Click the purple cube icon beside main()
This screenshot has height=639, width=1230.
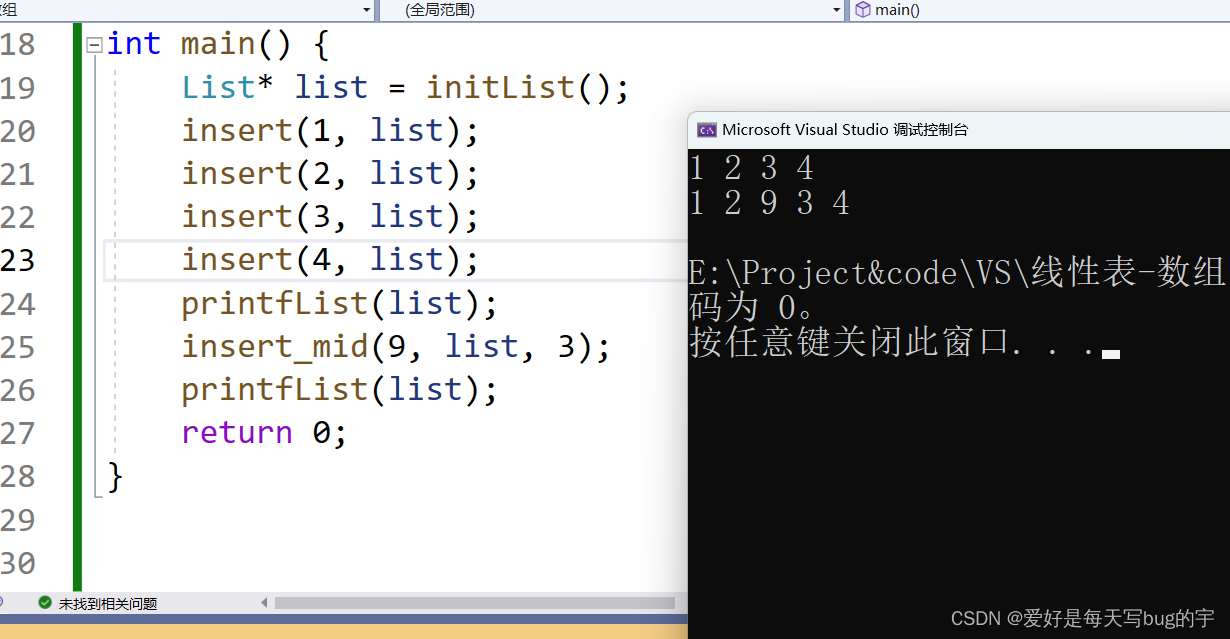coord(862,10)
